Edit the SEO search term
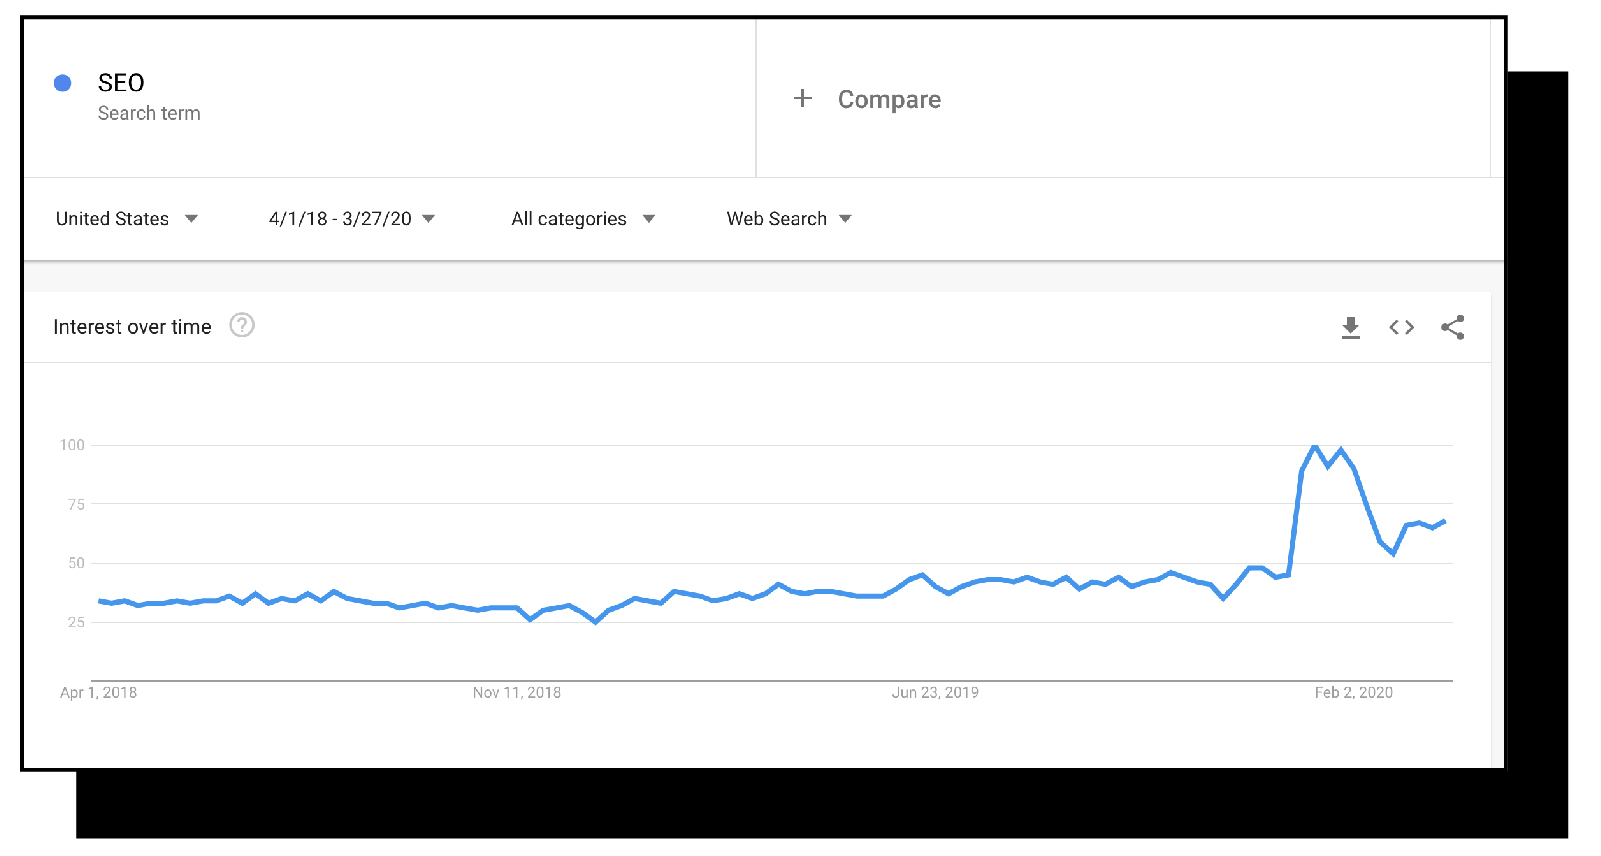Screen dimensions: 1601x856 tap(121, 82)
